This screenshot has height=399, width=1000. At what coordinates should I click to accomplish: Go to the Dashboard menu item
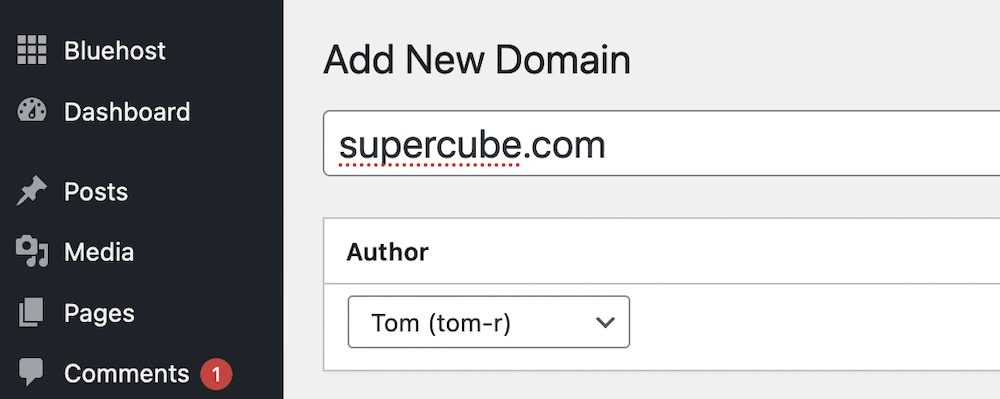[x=127, y=112]
